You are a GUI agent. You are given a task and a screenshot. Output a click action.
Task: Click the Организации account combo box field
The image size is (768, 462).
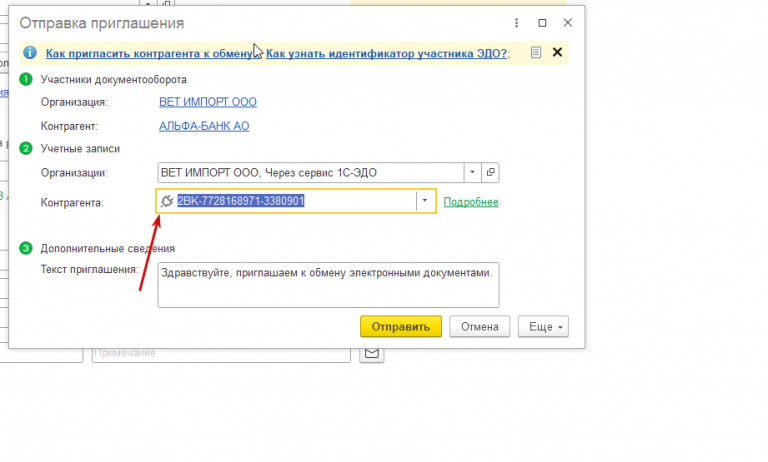click(x=311, y=172)
